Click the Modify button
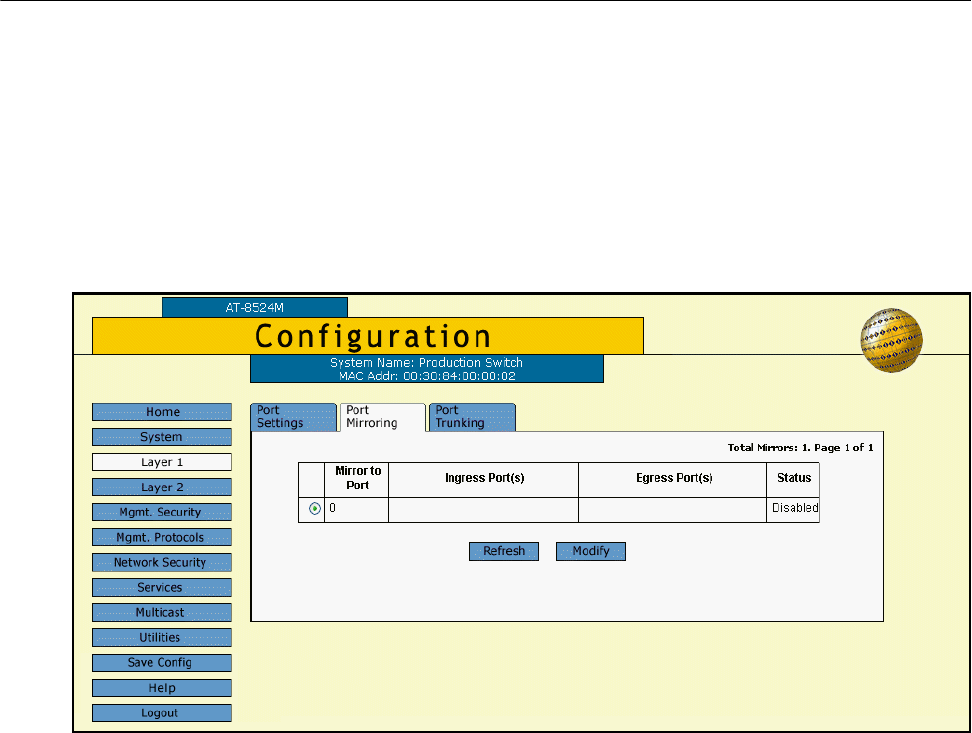 point(591,551)
